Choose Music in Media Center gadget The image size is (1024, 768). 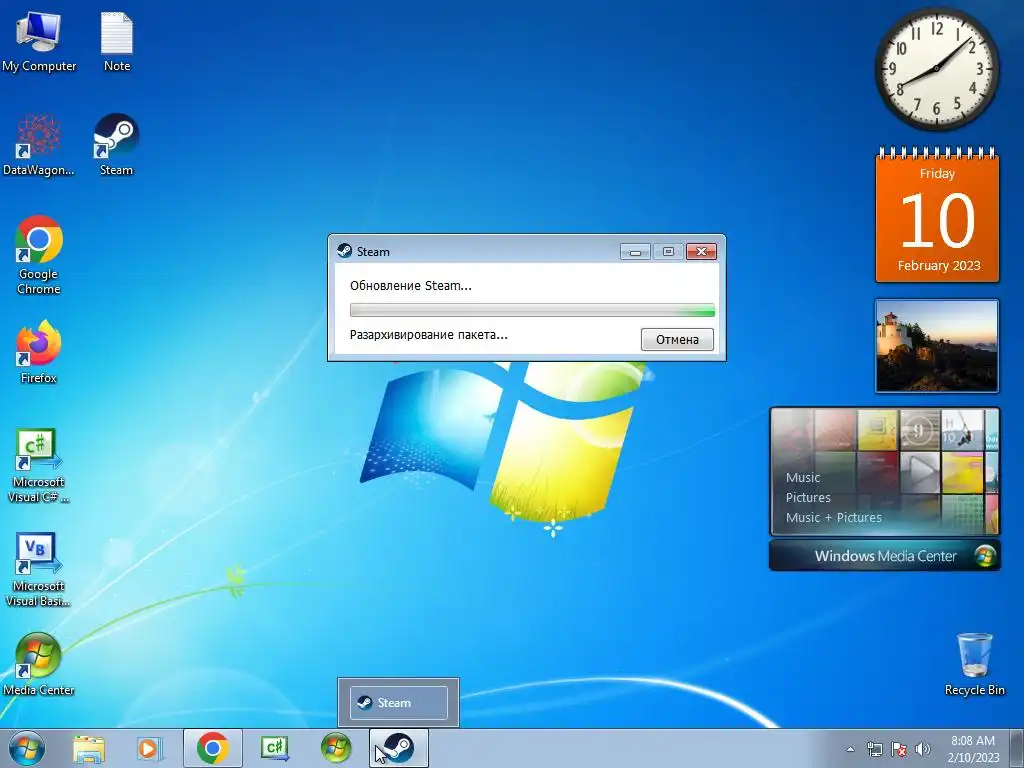(803, 477)
